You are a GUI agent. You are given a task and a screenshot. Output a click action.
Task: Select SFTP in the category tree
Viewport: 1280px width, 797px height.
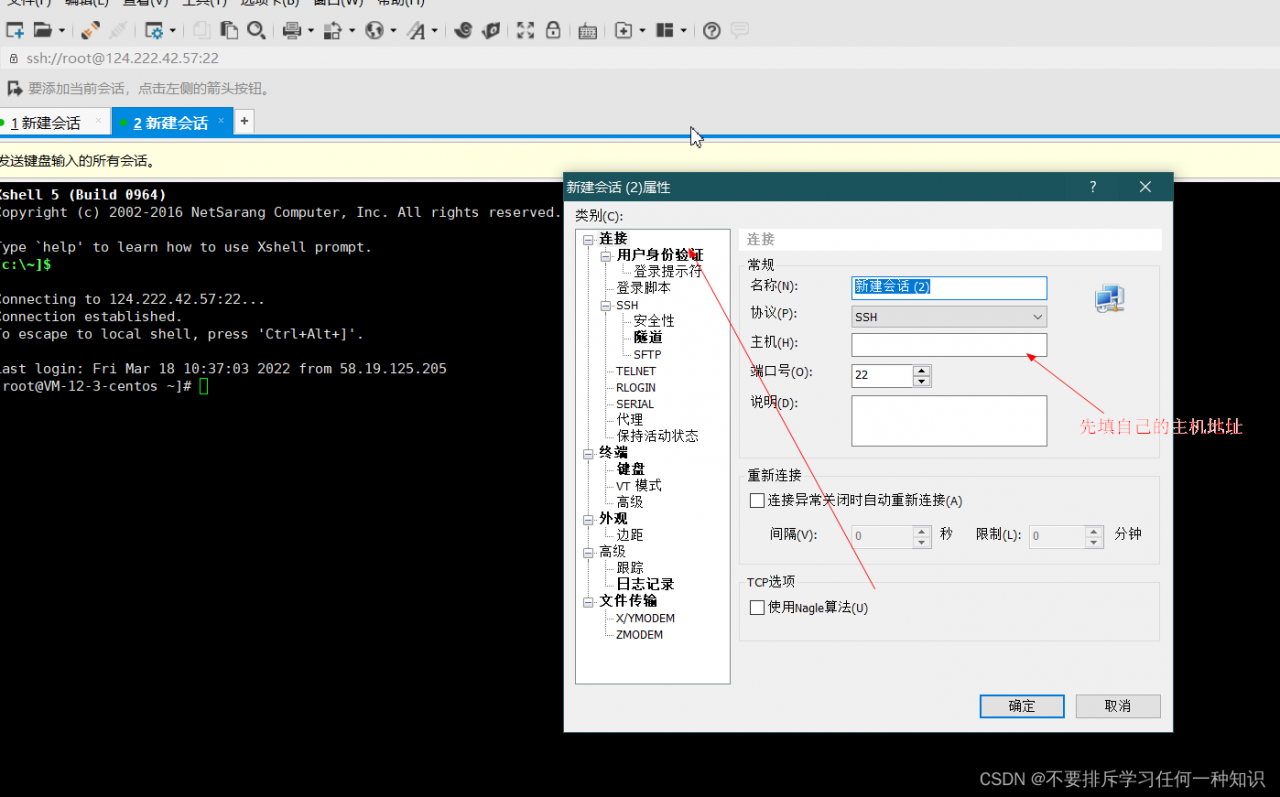(647, 354)
